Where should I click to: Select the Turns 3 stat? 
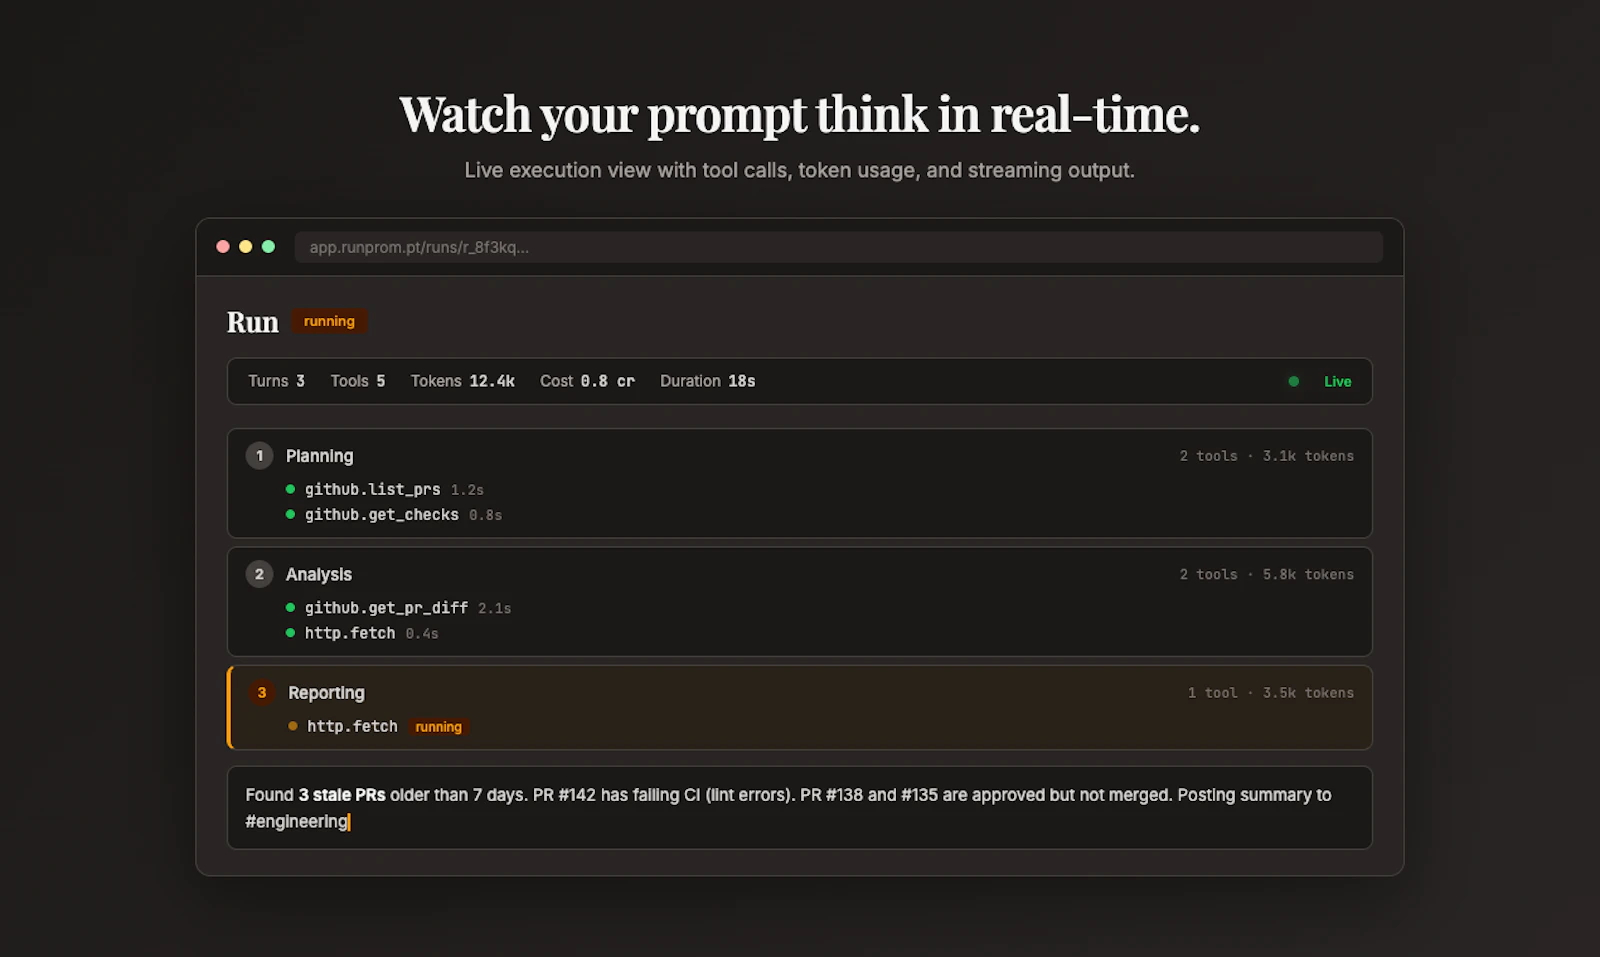pyautogui.click(x=276, y=381)
